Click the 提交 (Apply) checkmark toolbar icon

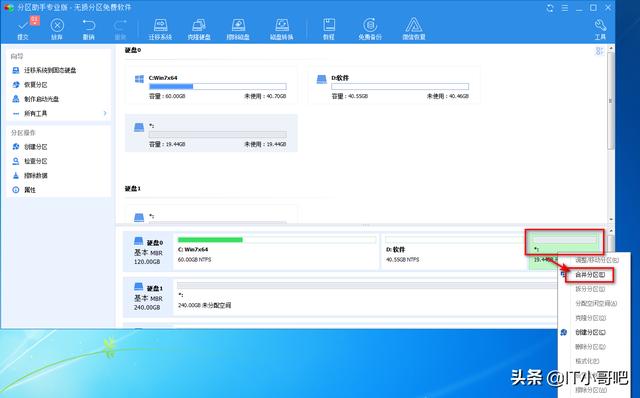(23, 29)
